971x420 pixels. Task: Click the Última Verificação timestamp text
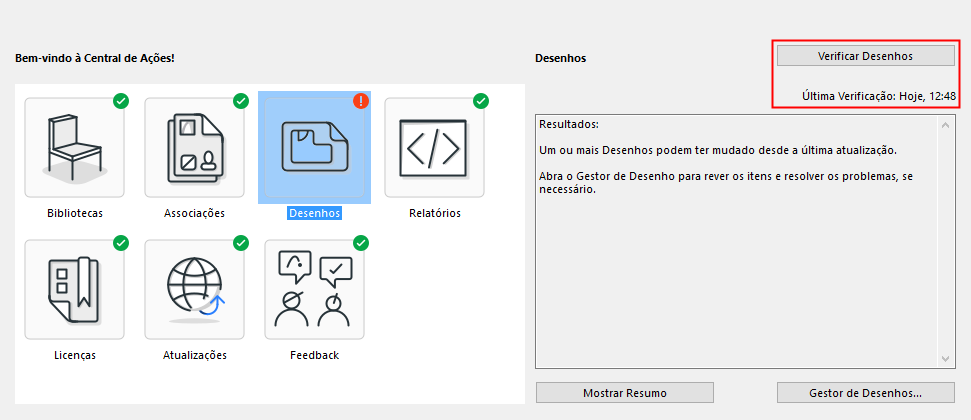pos(879,96)
